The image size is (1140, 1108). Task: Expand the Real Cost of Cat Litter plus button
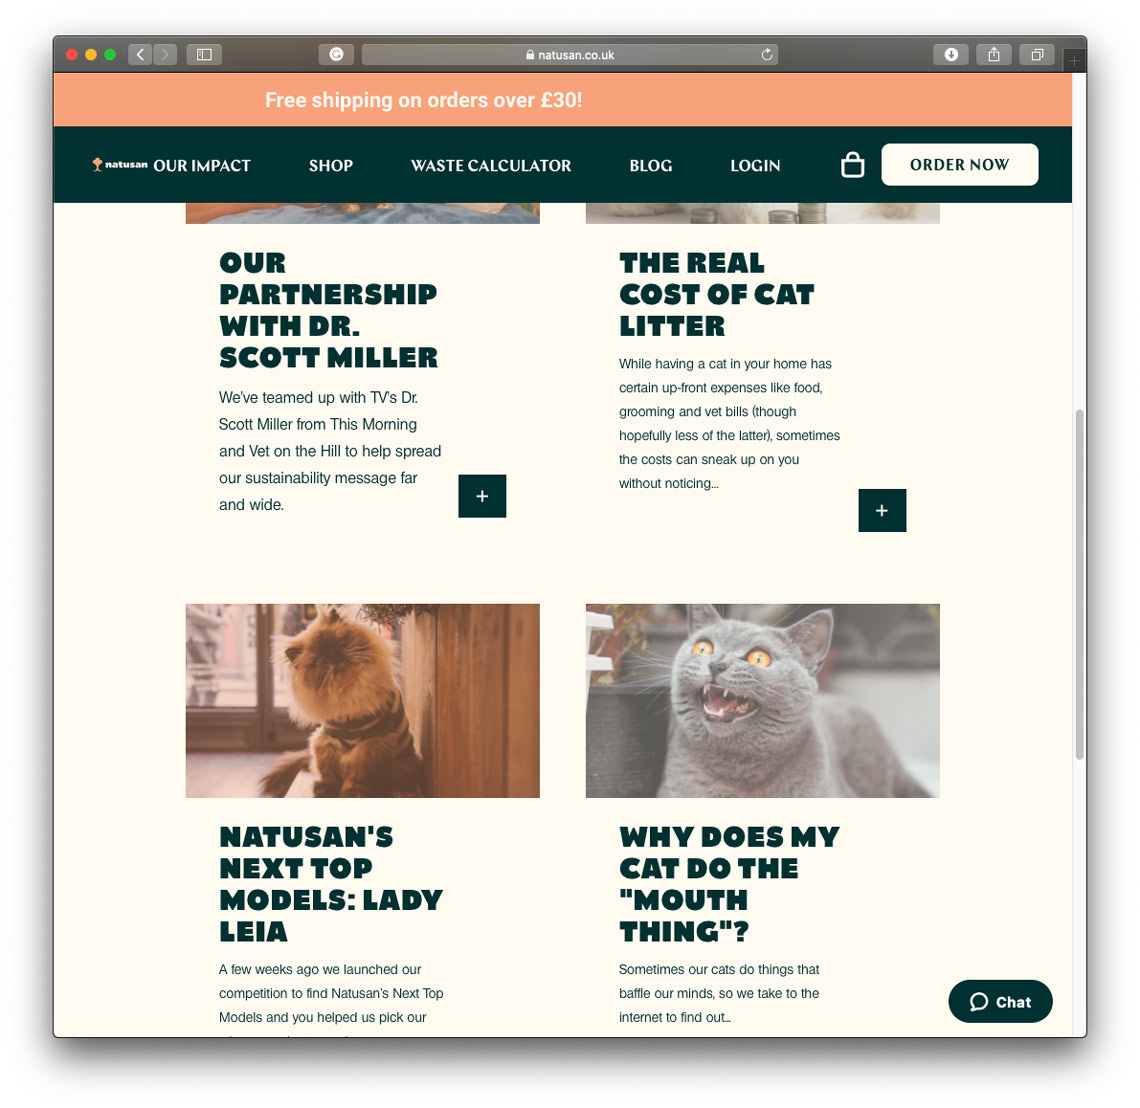882,510
